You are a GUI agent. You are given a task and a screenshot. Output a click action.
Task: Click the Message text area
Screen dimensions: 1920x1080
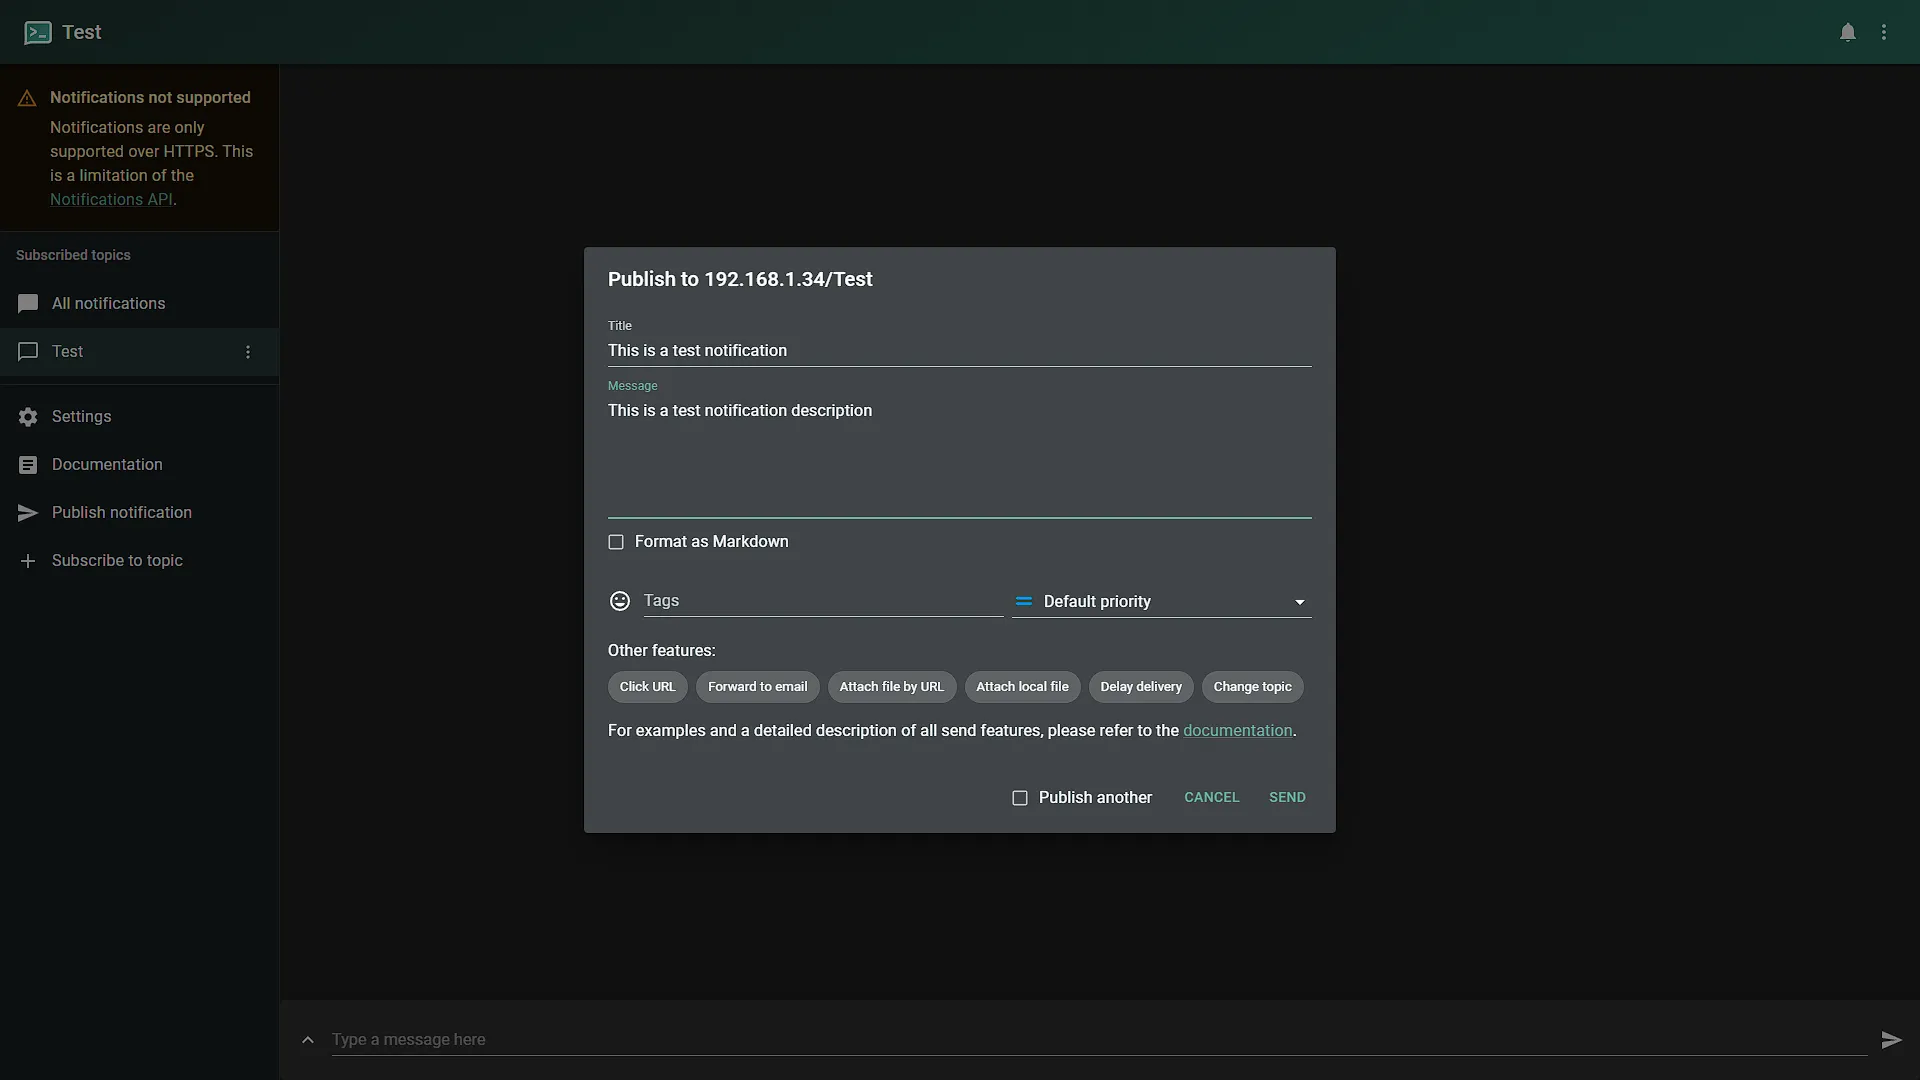[x=960, y=456]
